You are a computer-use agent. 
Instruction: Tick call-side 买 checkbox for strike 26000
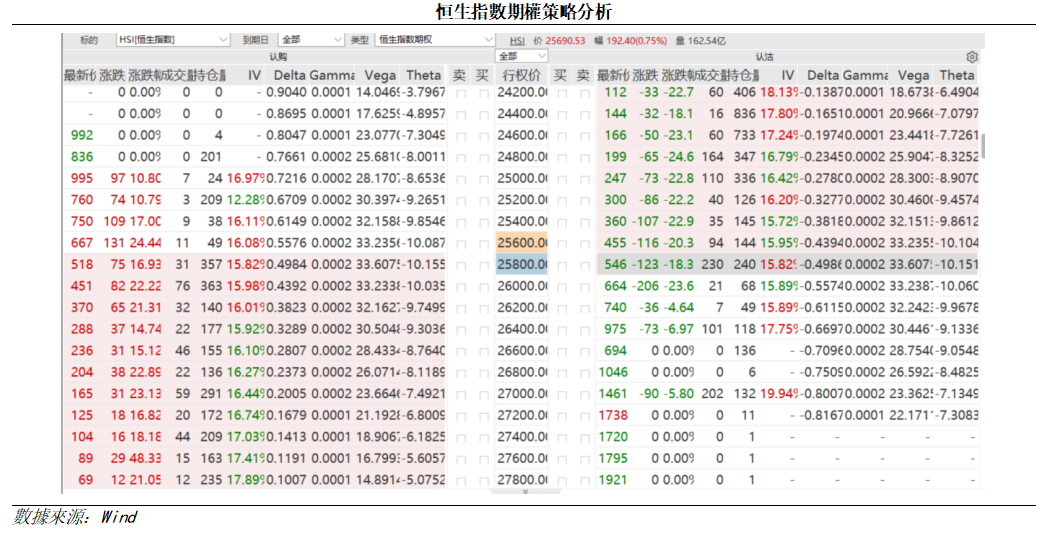(x=484, y=285)
